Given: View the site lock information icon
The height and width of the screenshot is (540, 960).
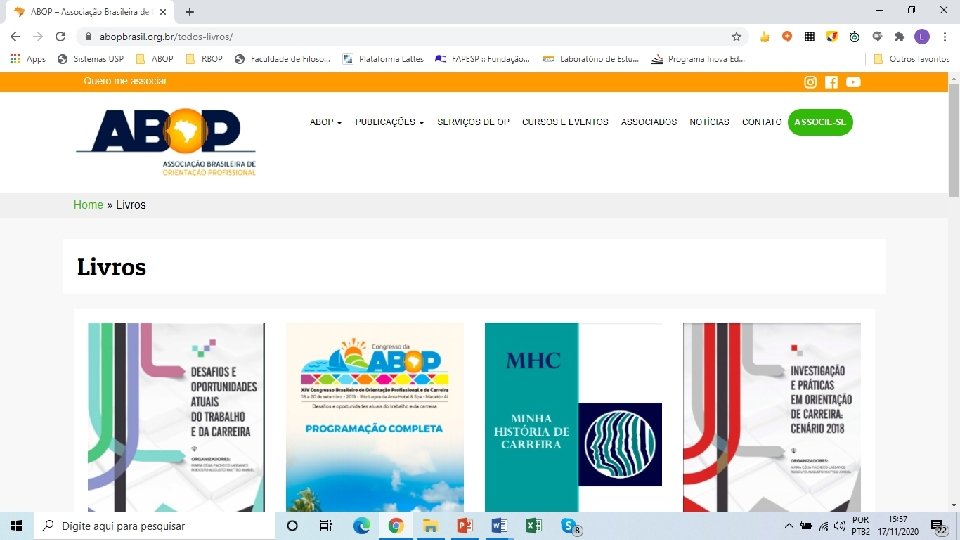Looking at the screenshot, I should (x=88, y=37).
